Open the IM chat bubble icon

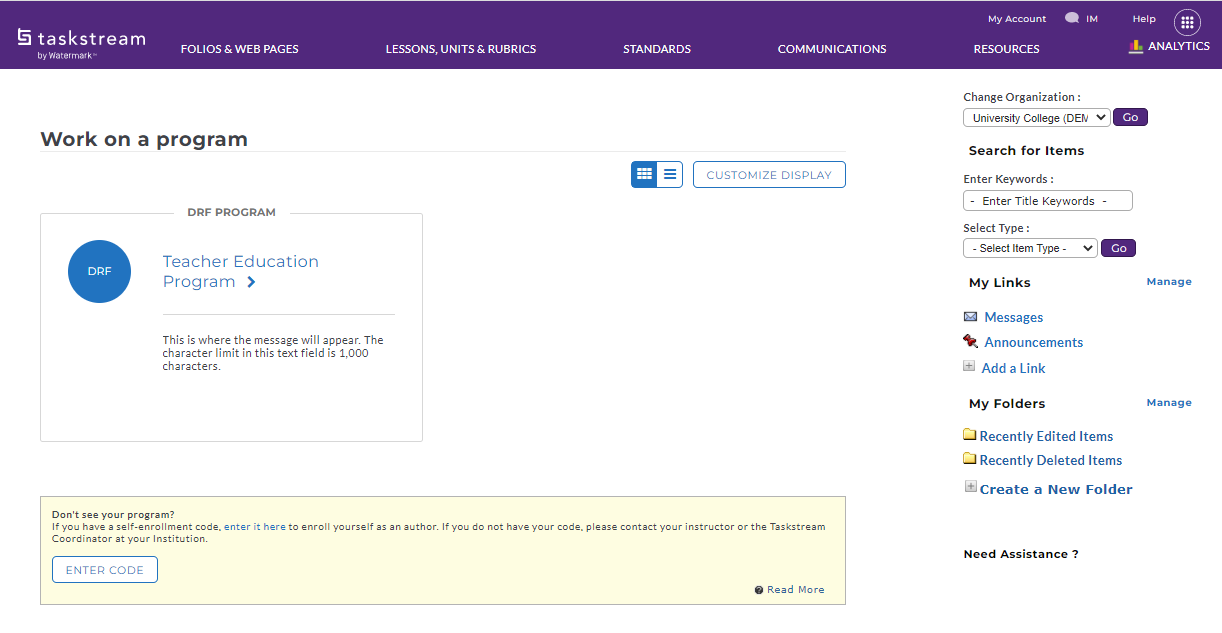(x=1072, y=18)
